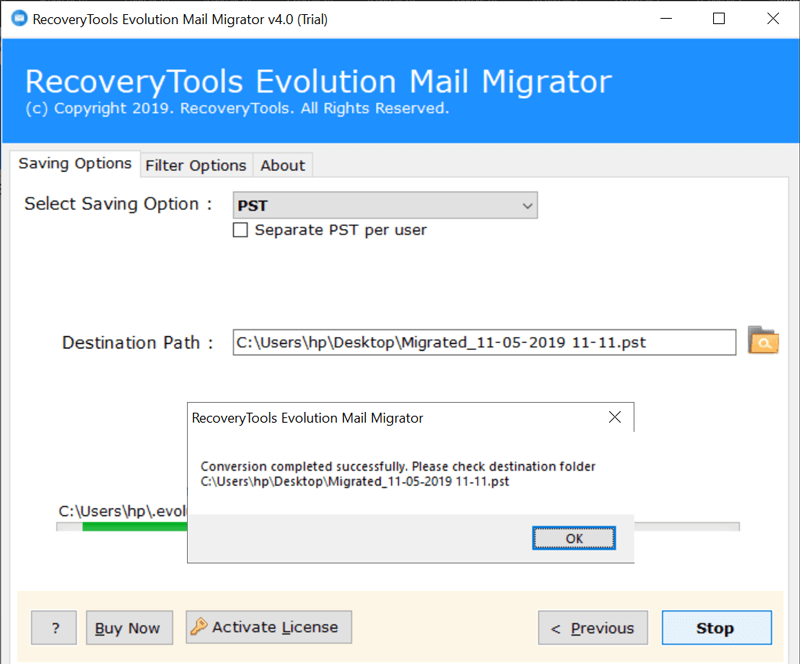
Task: Minimize the Evolution Mail Migrator window
Action: (x=666, y=19)
